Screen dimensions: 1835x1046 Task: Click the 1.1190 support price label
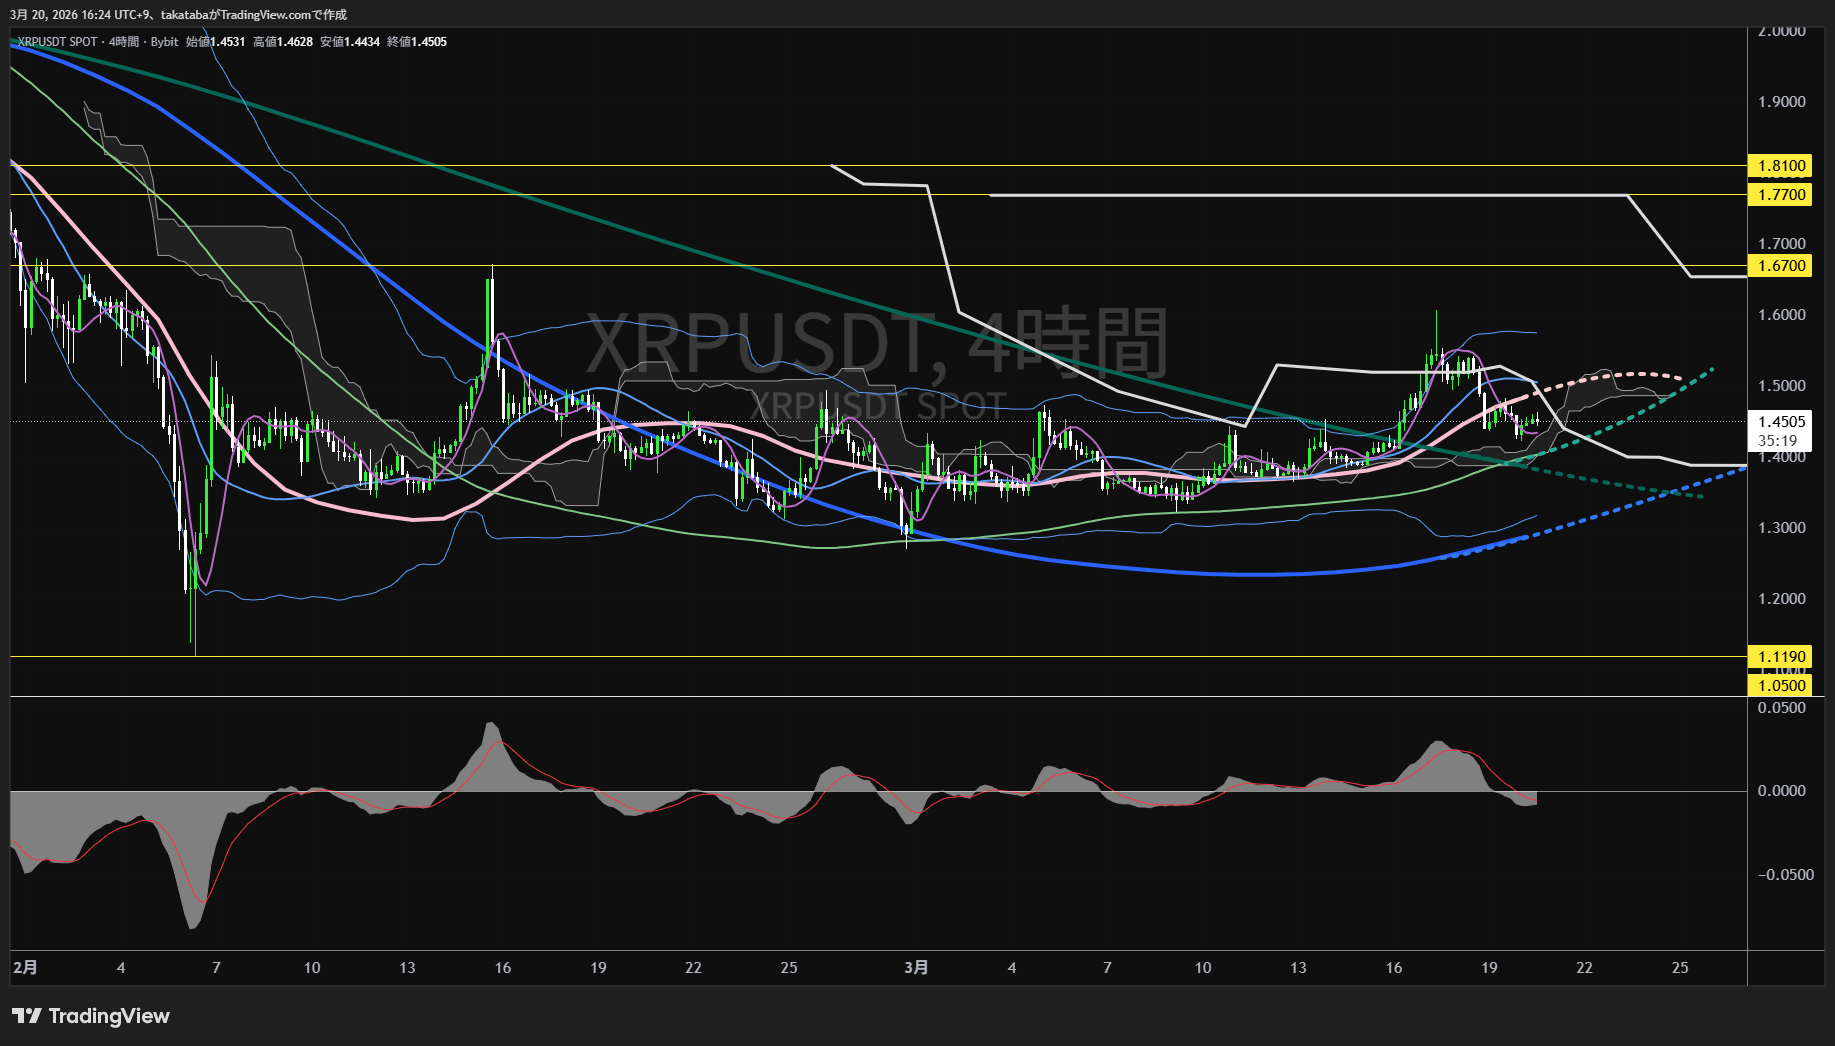click(1781, 657)
